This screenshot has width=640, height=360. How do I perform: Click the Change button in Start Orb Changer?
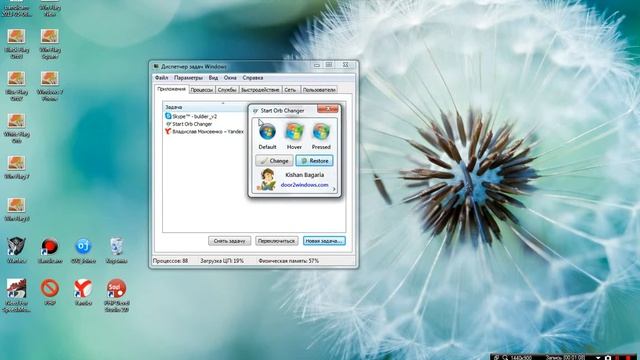tap(274, 161)
